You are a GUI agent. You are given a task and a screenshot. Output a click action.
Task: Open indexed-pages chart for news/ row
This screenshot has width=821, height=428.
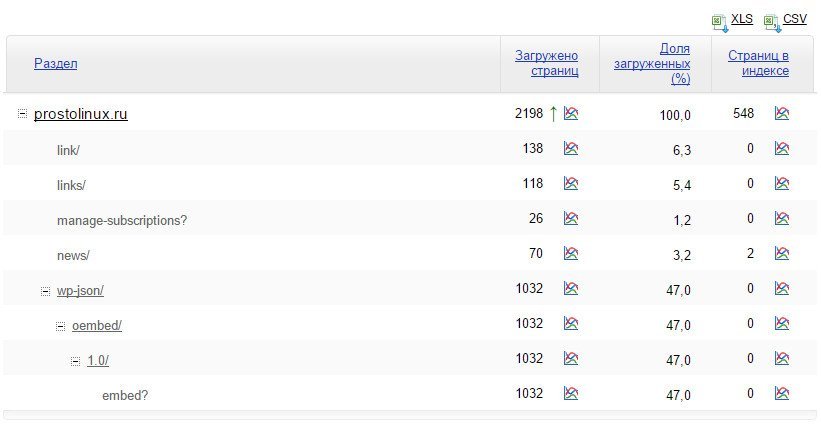coord(782,254)
